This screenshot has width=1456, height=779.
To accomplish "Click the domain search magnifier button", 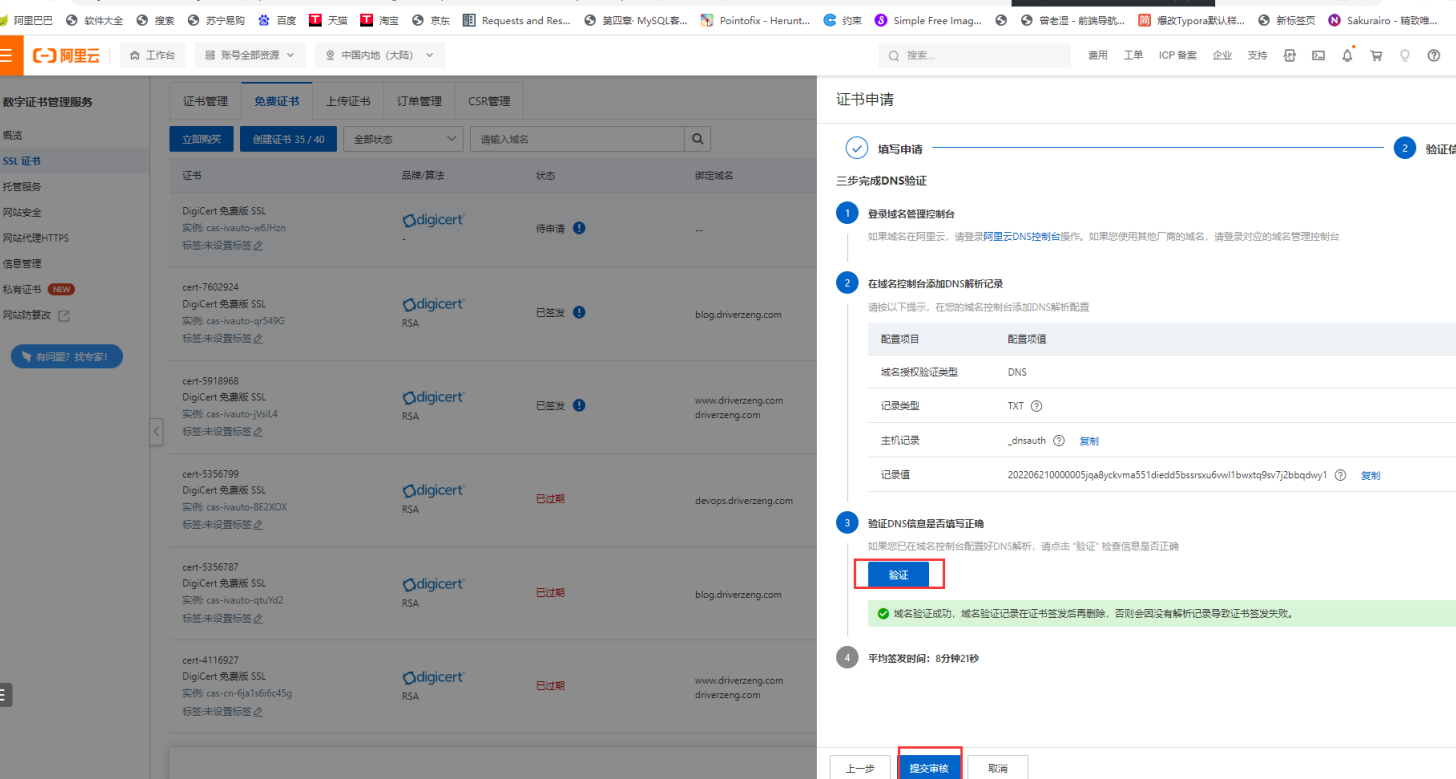I will pyautogui.click(x=698, y=139).
